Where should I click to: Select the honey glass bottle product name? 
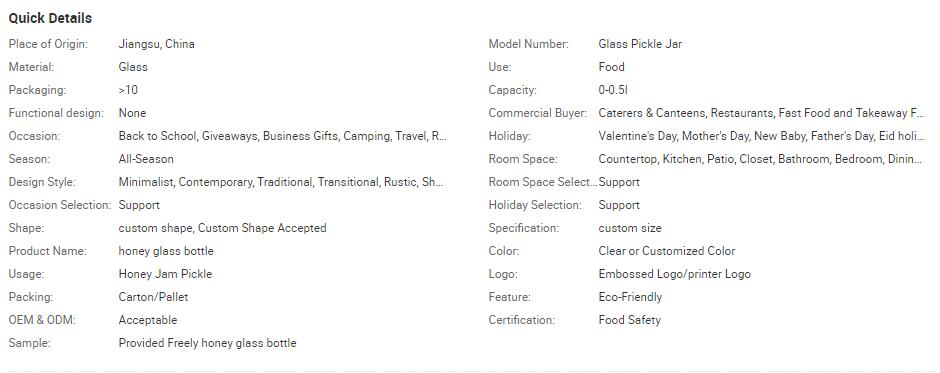point(166,251)
